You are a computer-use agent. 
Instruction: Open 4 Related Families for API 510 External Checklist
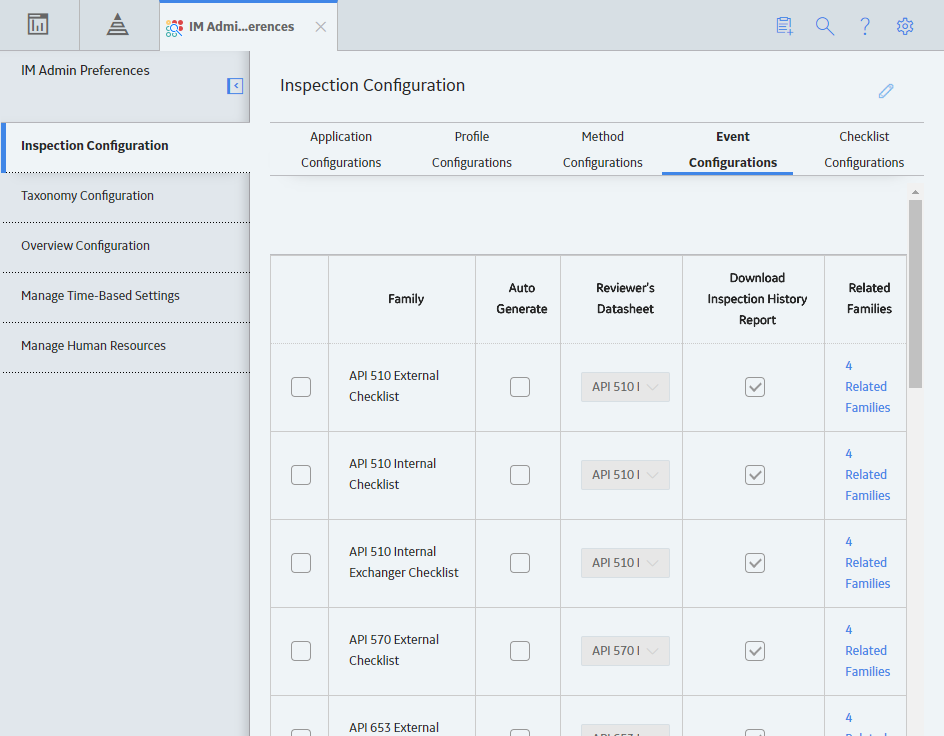tap(868, 386)
